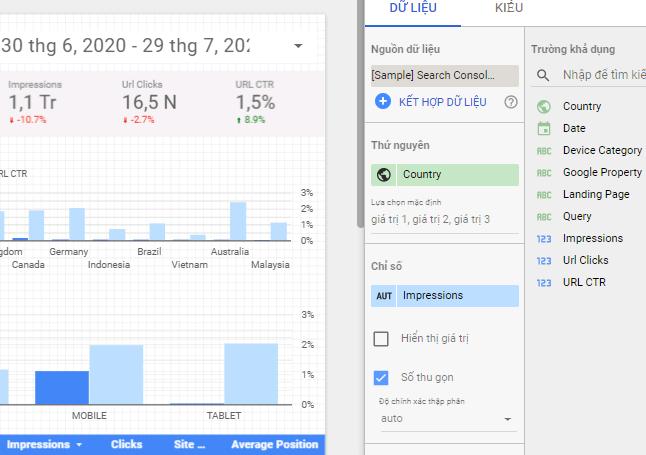Screen dimensions: 646x455
Task: Select the date range control text
Action: click(x=126, y=45)
